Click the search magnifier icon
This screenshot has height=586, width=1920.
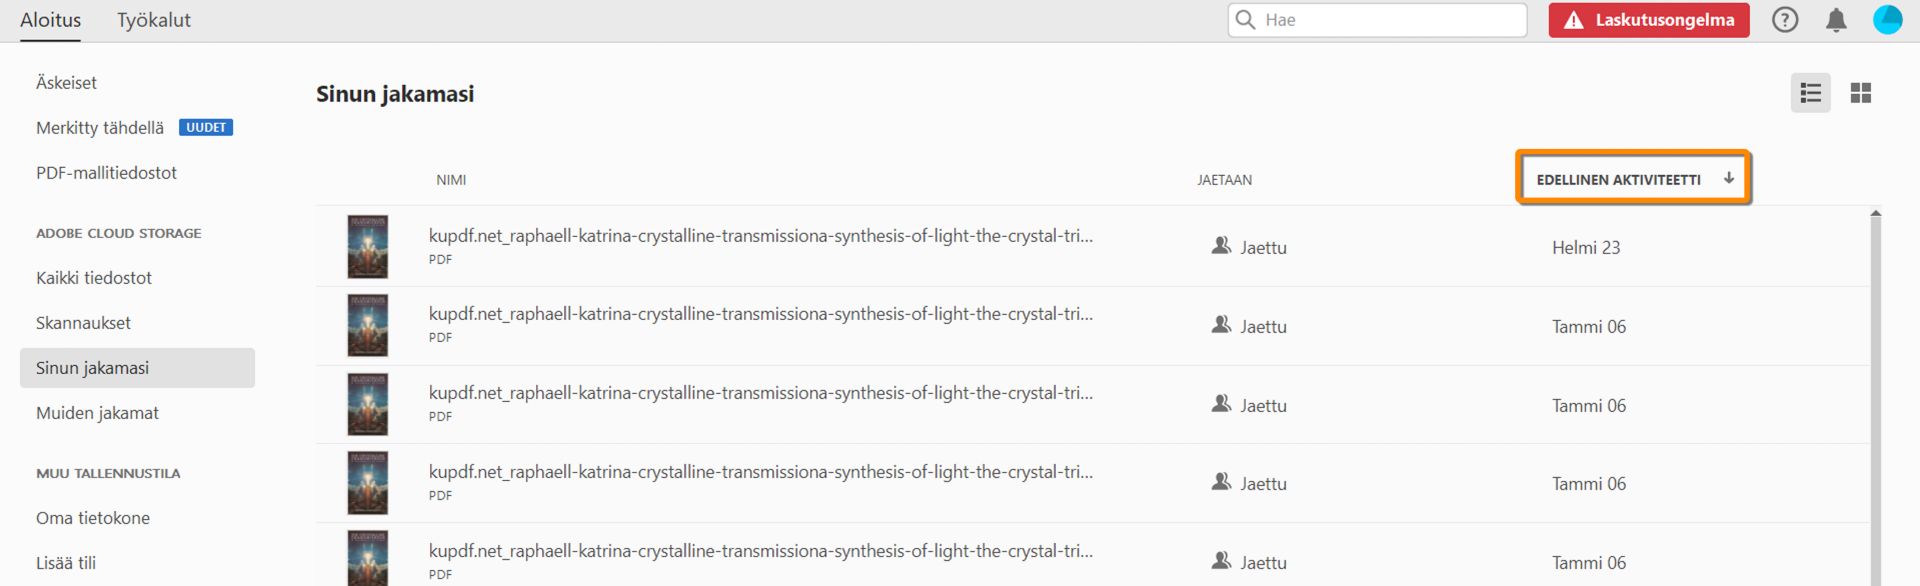tap(1245, 20)
